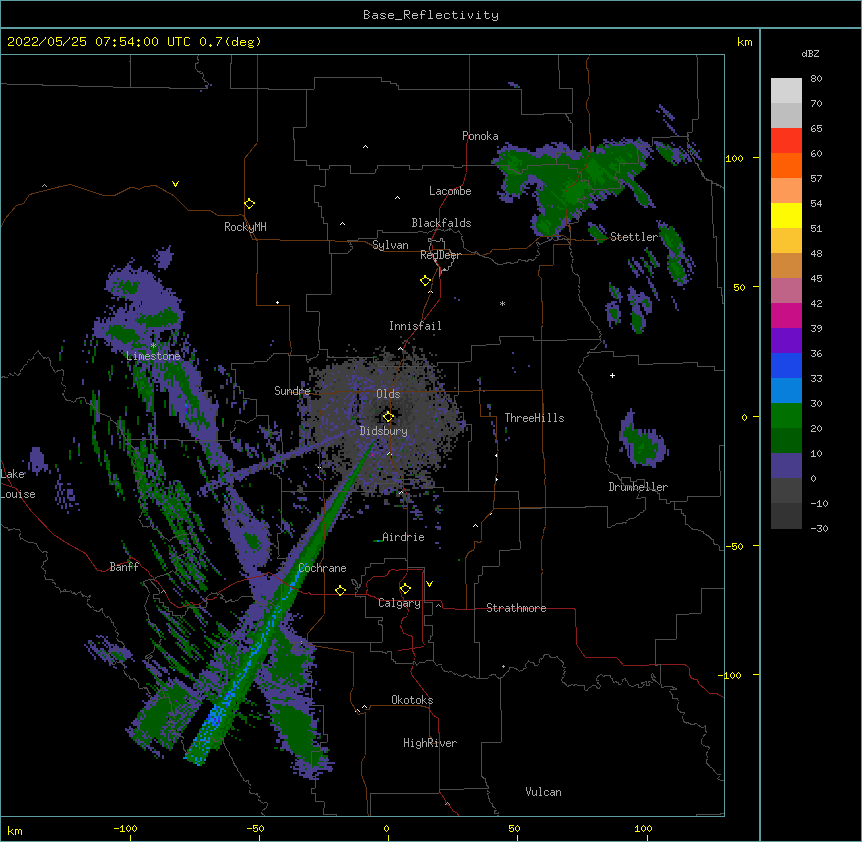Viewport: 862px width, 842px height.
Task: Click the 100 tick on right axis
Action: (734, 158)
